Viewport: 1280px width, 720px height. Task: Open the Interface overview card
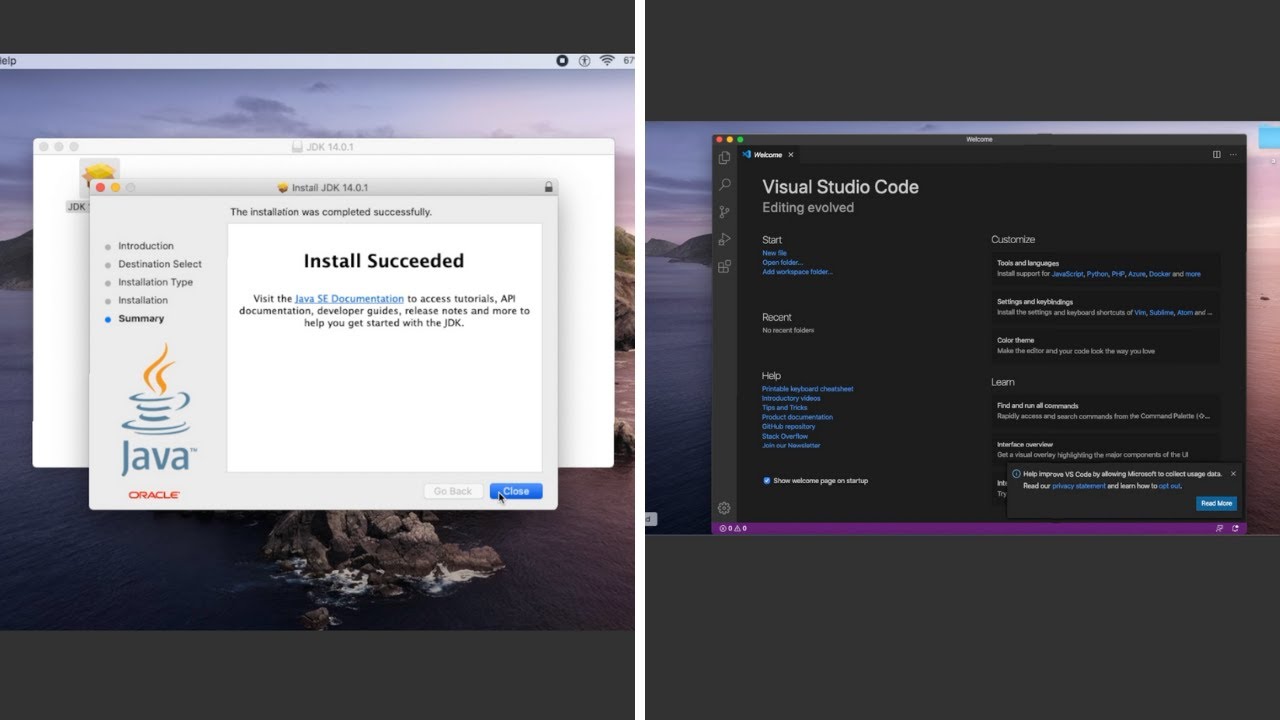tap(1105, 449)
